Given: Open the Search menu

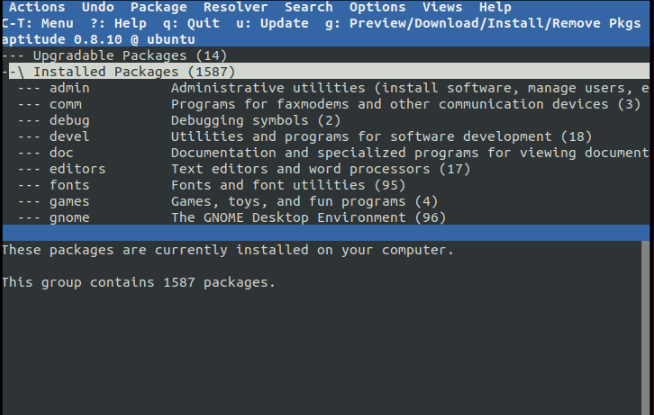Looking at the screenshot, I should [309, 7].
